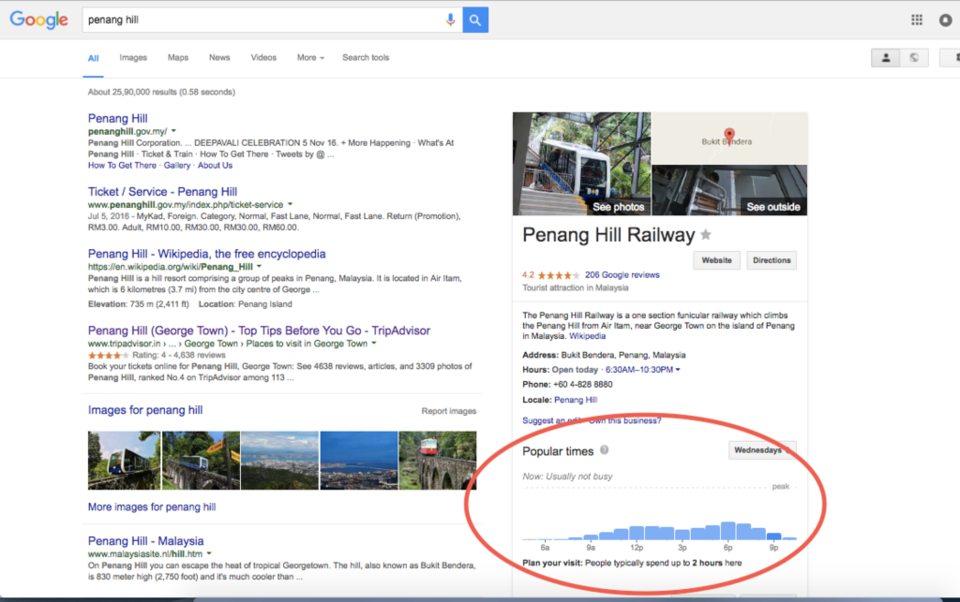The width and height of the screenshot is (960, 602).
Task: Open the Bukit Bendera map preview
Action: pyautogui.click(x=729, y=138)
